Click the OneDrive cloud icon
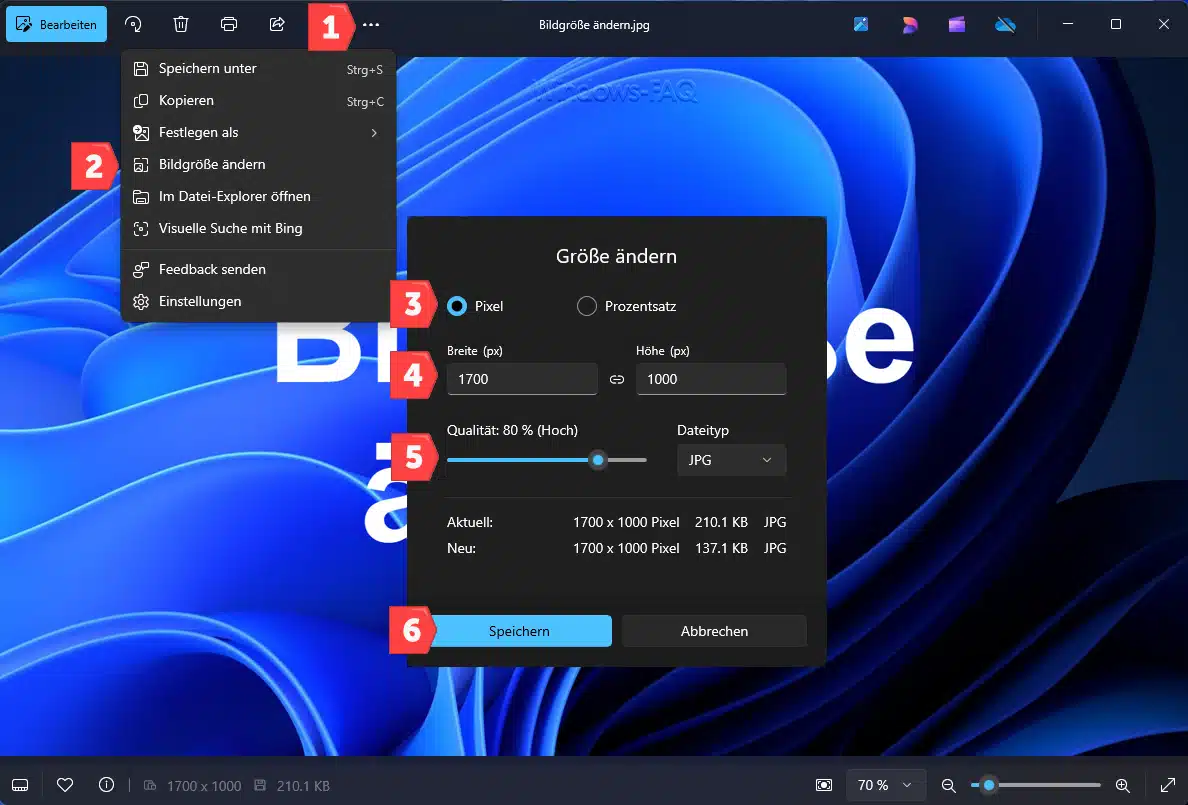Screen dimensions: 1188x805 tap(1005, 24)
